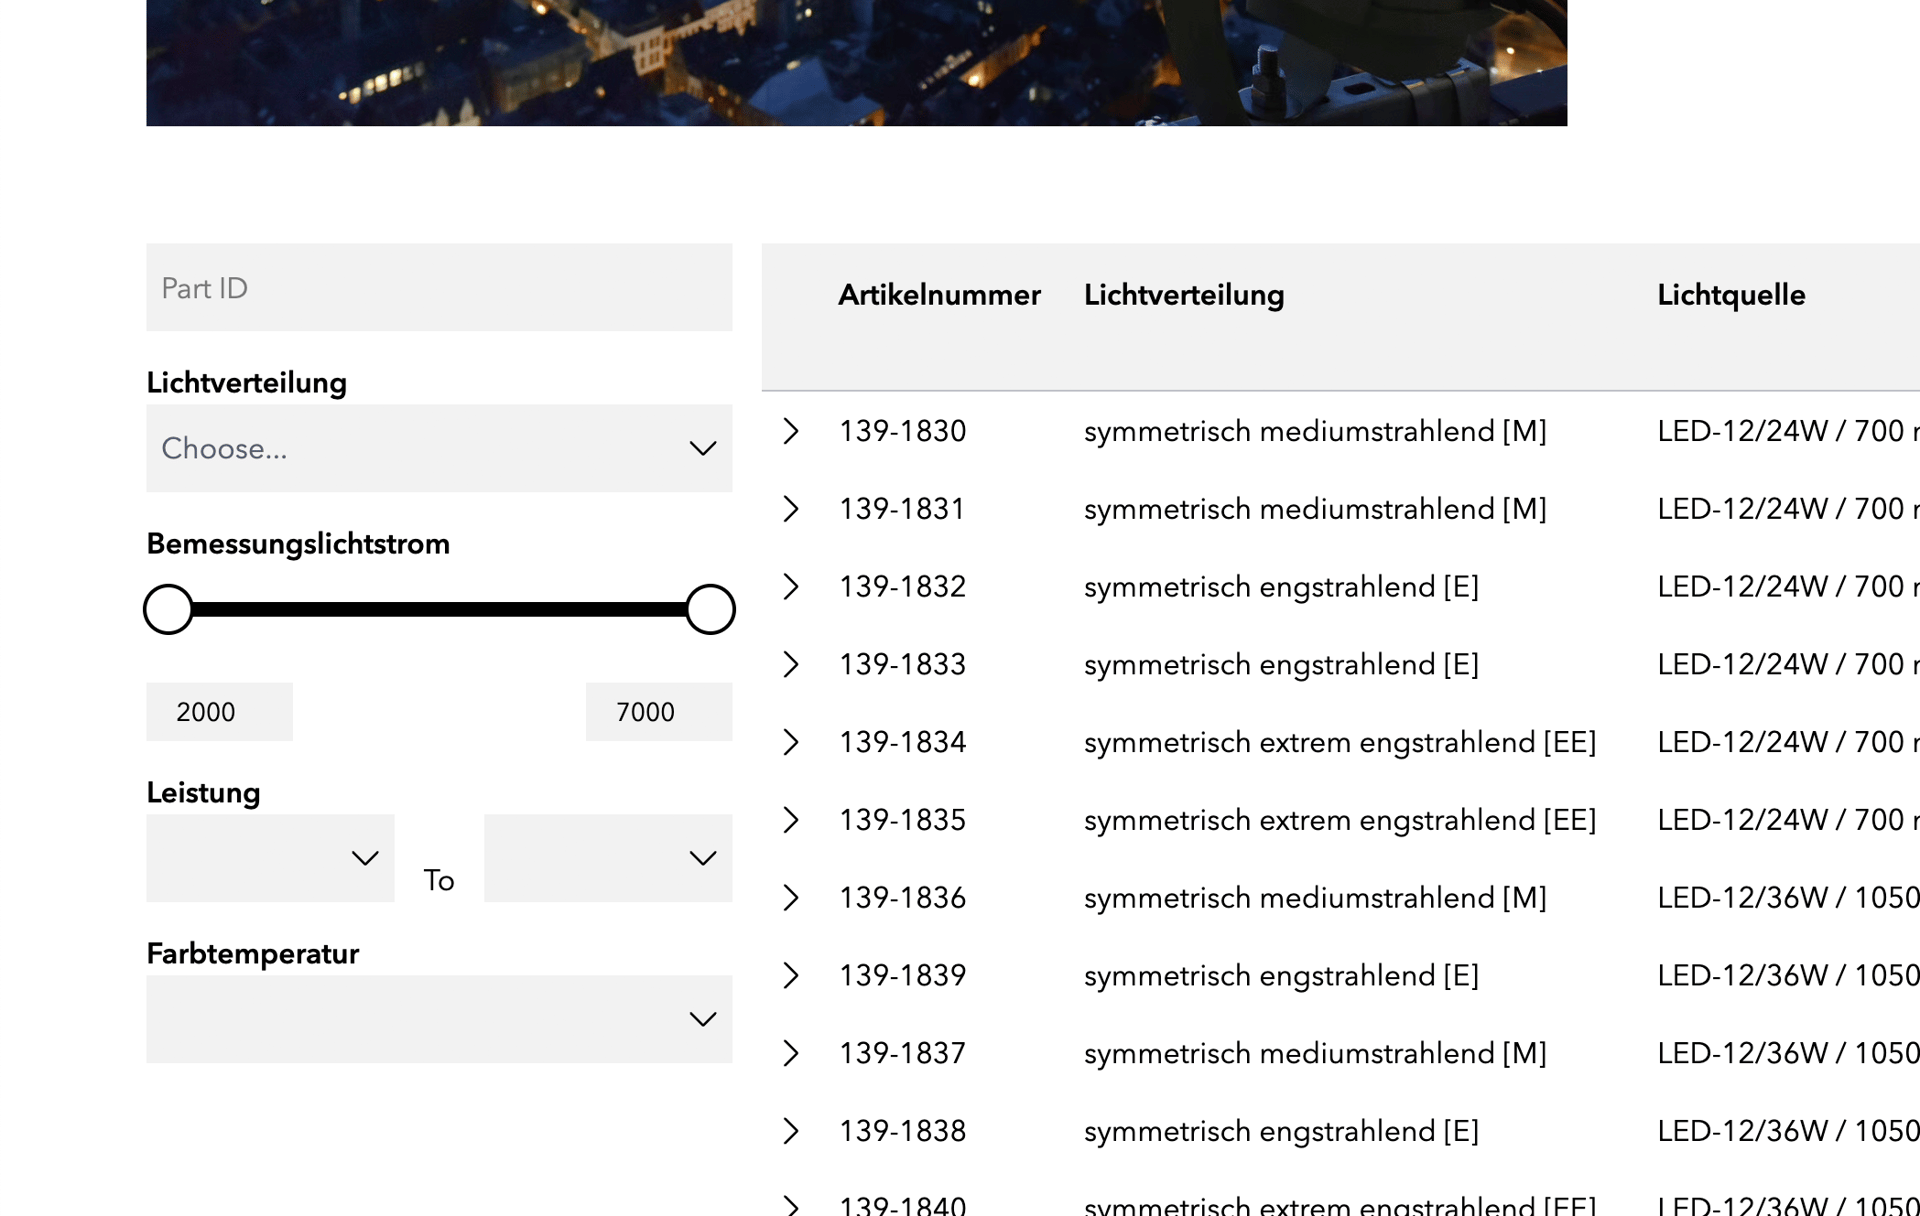Click the left Bemessungslichtstrom slider handle
Screen dimensions: 1920x1216
168,609
